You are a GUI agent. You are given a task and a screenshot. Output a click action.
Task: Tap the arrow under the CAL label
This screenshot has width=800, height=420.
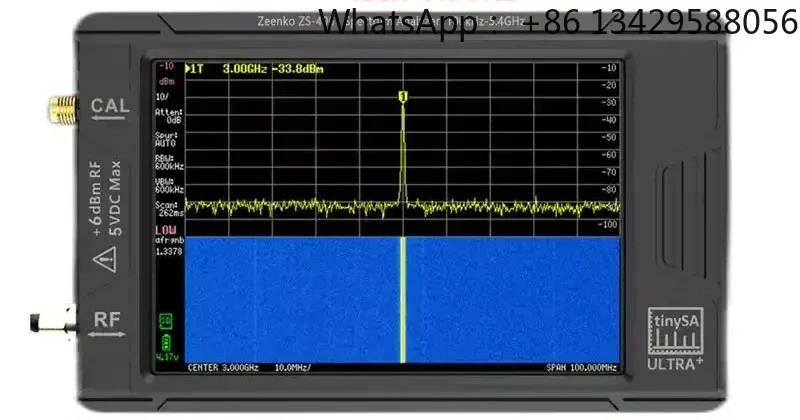[108, 118]
